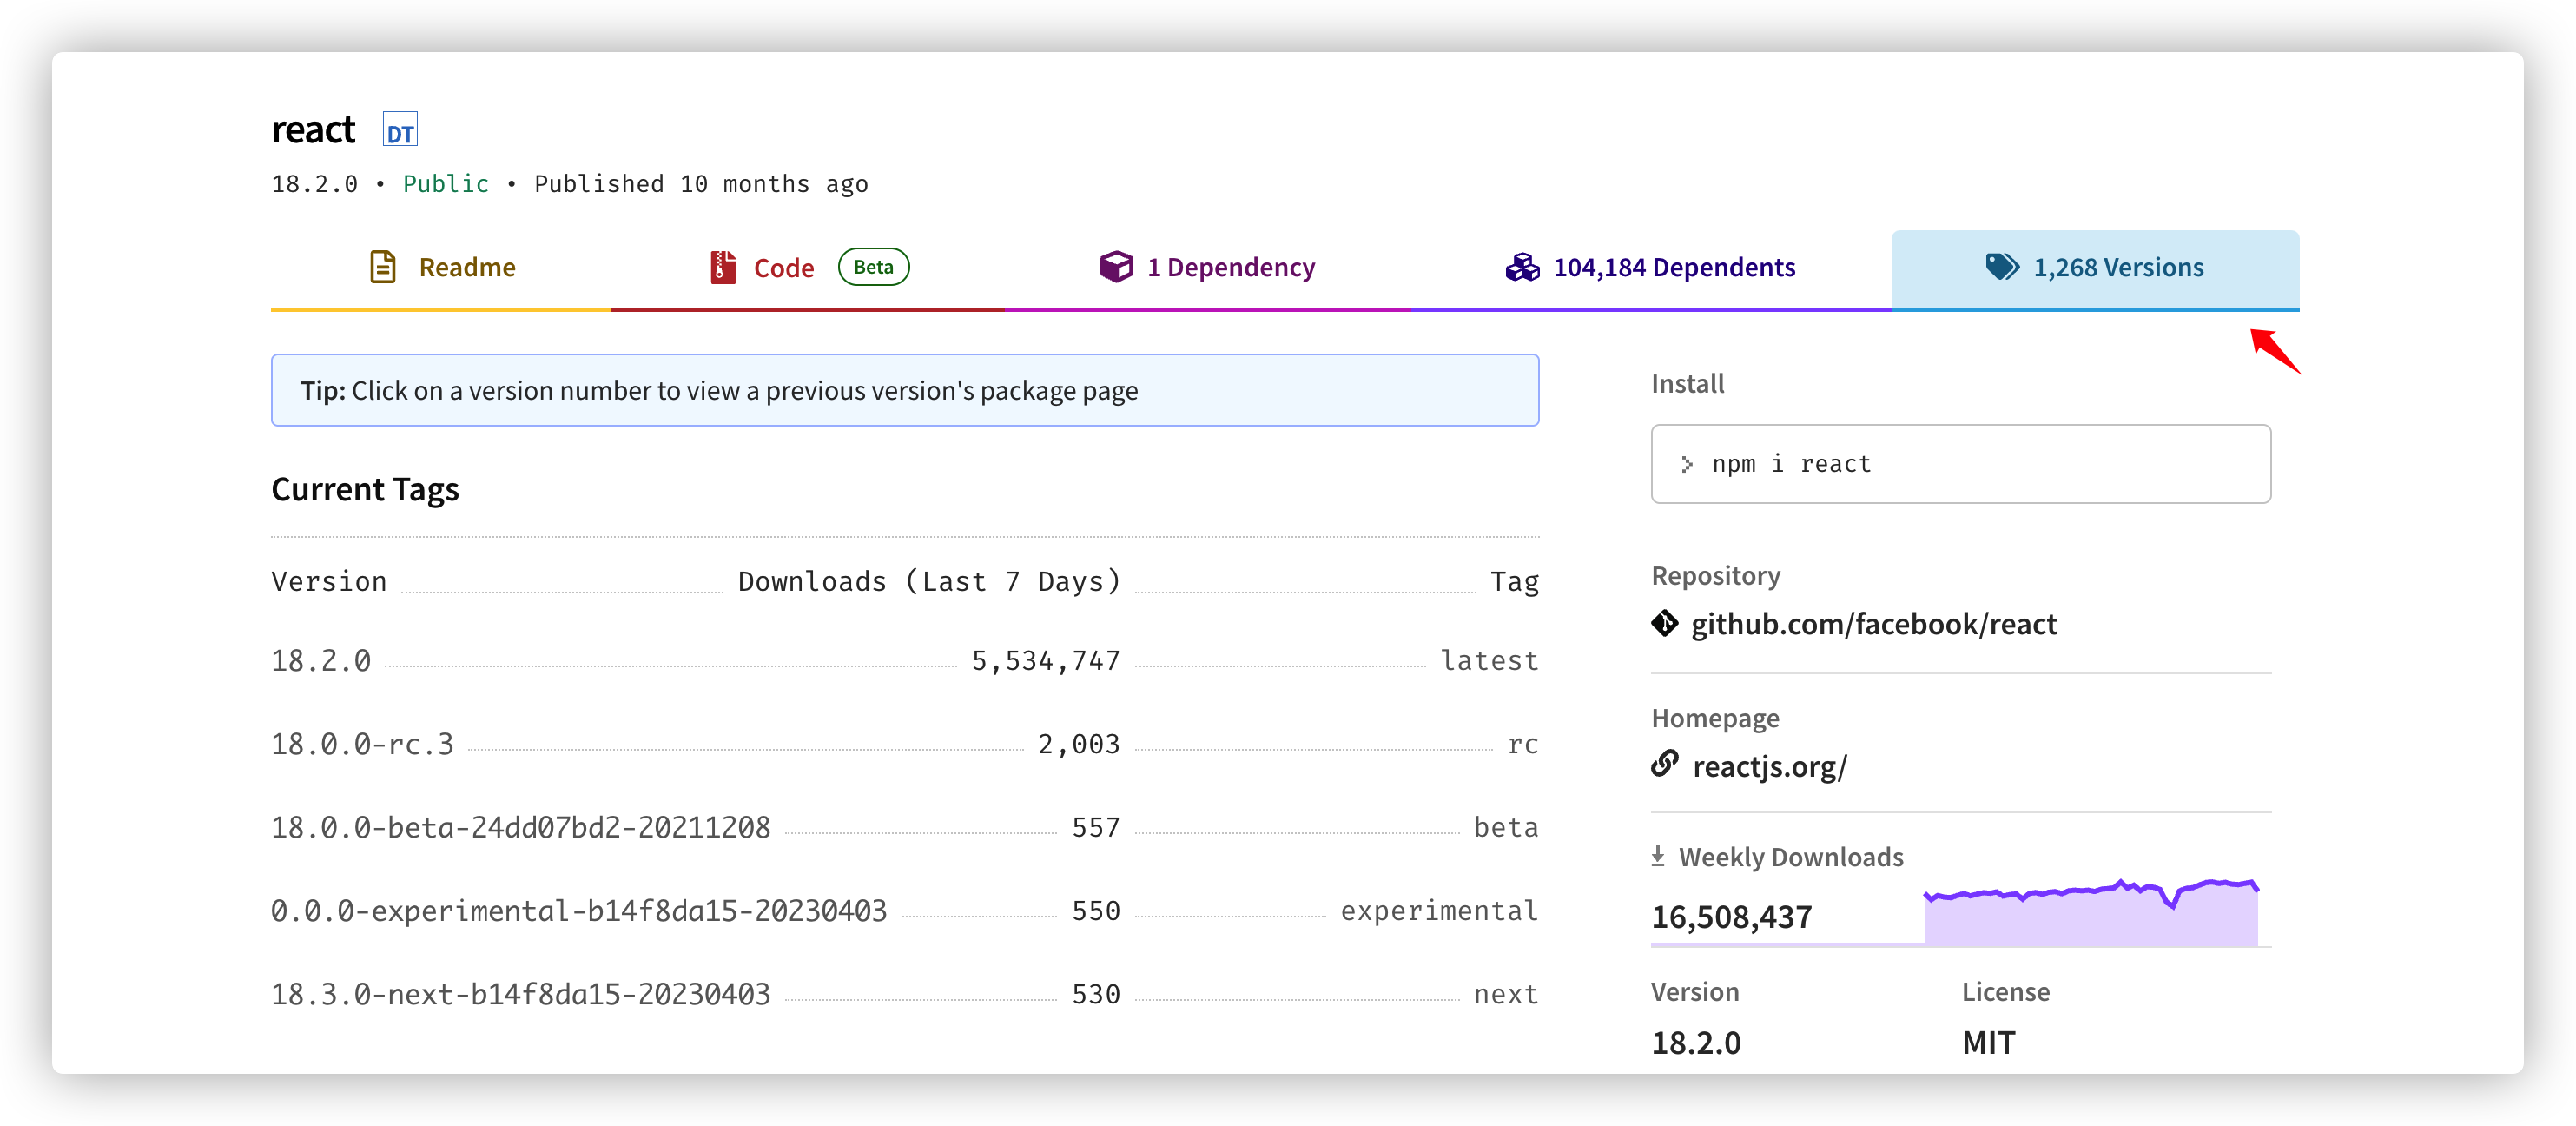This screenshot has height=1126, width=2576.
Task: Click the DT TypeScript definitions icon
Action: [400, 130]
